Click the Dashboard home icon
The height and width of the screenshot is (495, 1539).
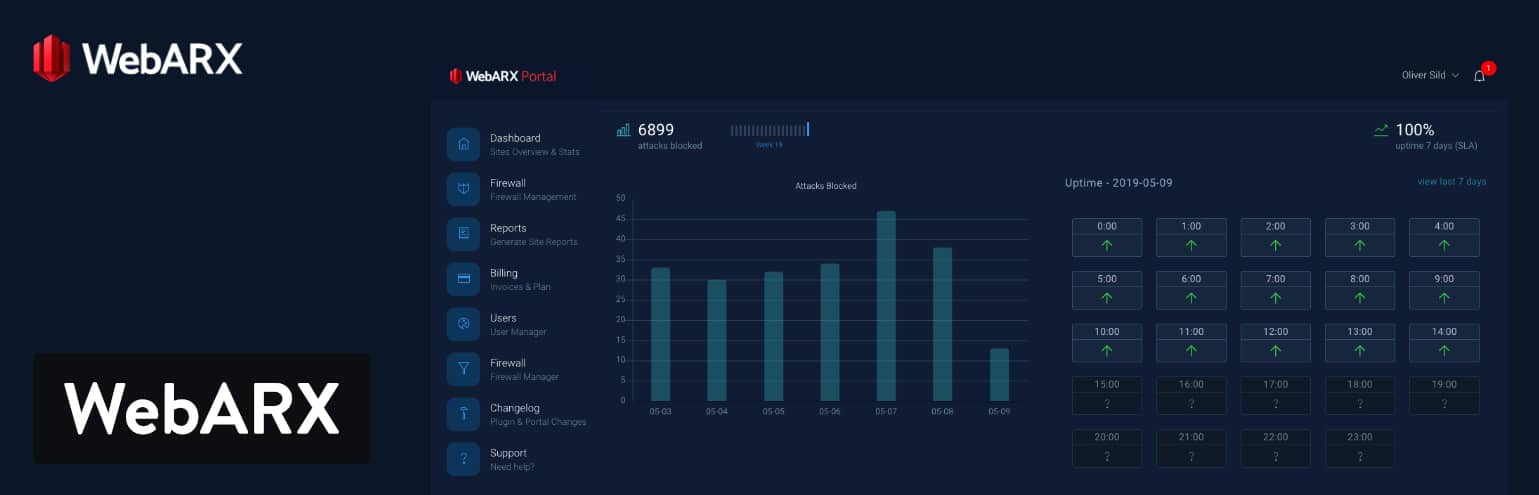pos(463,144)
